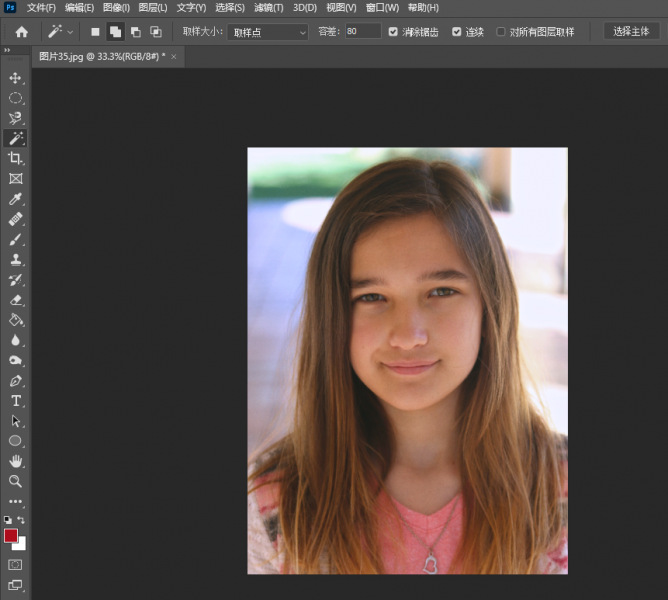Image resolution: width=668 pixels, height=600 pixels.
Task: Open the 滤镜(T) menu
Action: (x=268, y=8)
